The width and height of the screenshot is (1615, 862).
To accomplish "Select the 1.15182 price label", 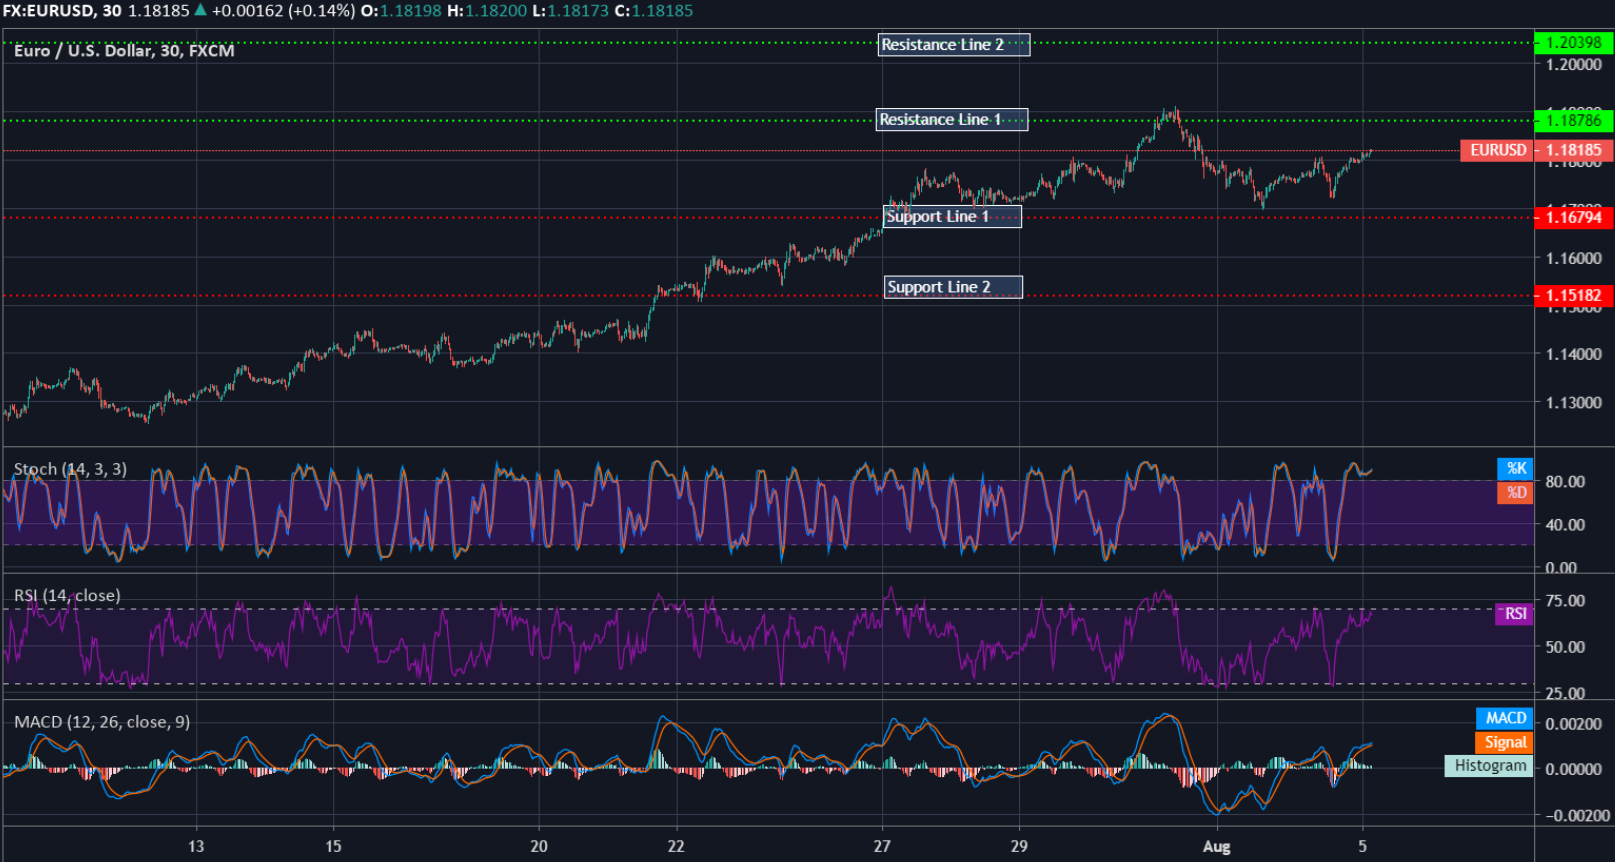I will point(1574,295).
